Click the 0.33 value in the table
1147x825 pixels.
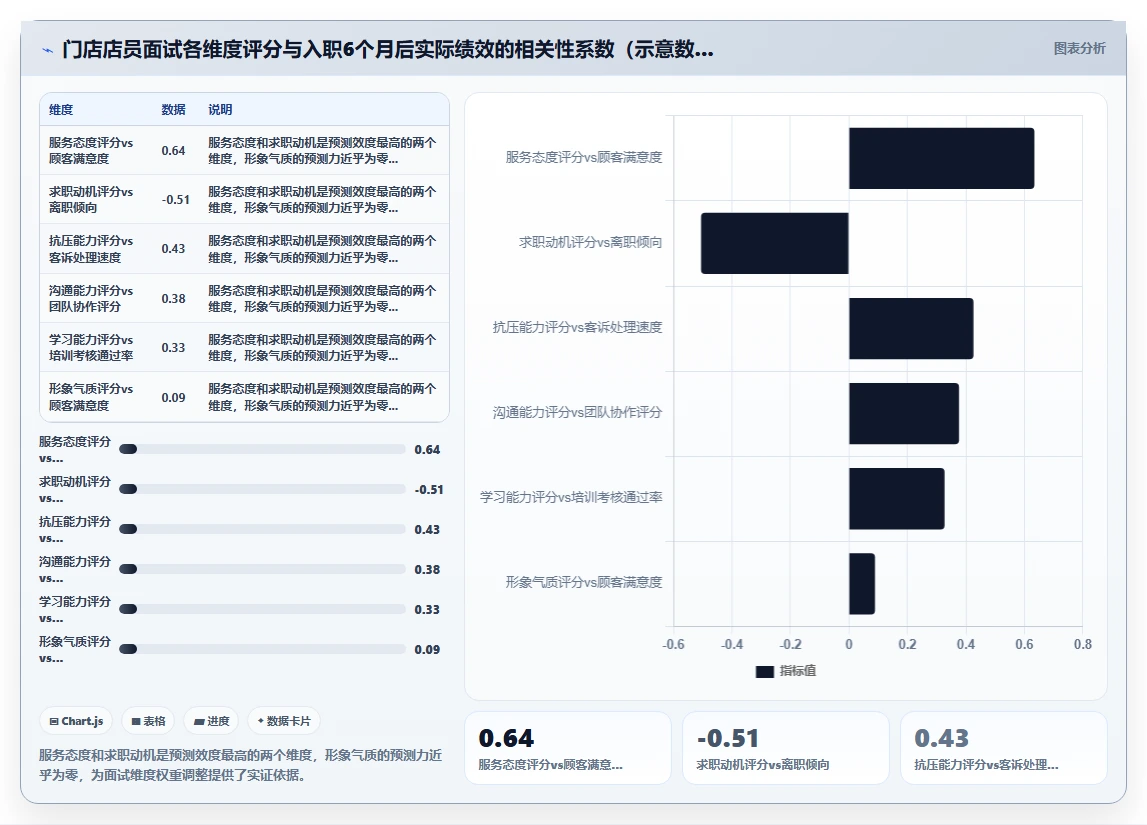point(173,347)
